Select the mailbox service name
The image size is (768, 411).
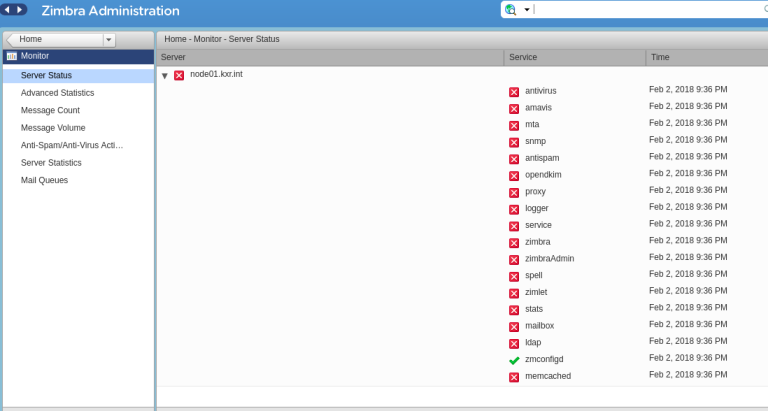(x=540, y=326)
